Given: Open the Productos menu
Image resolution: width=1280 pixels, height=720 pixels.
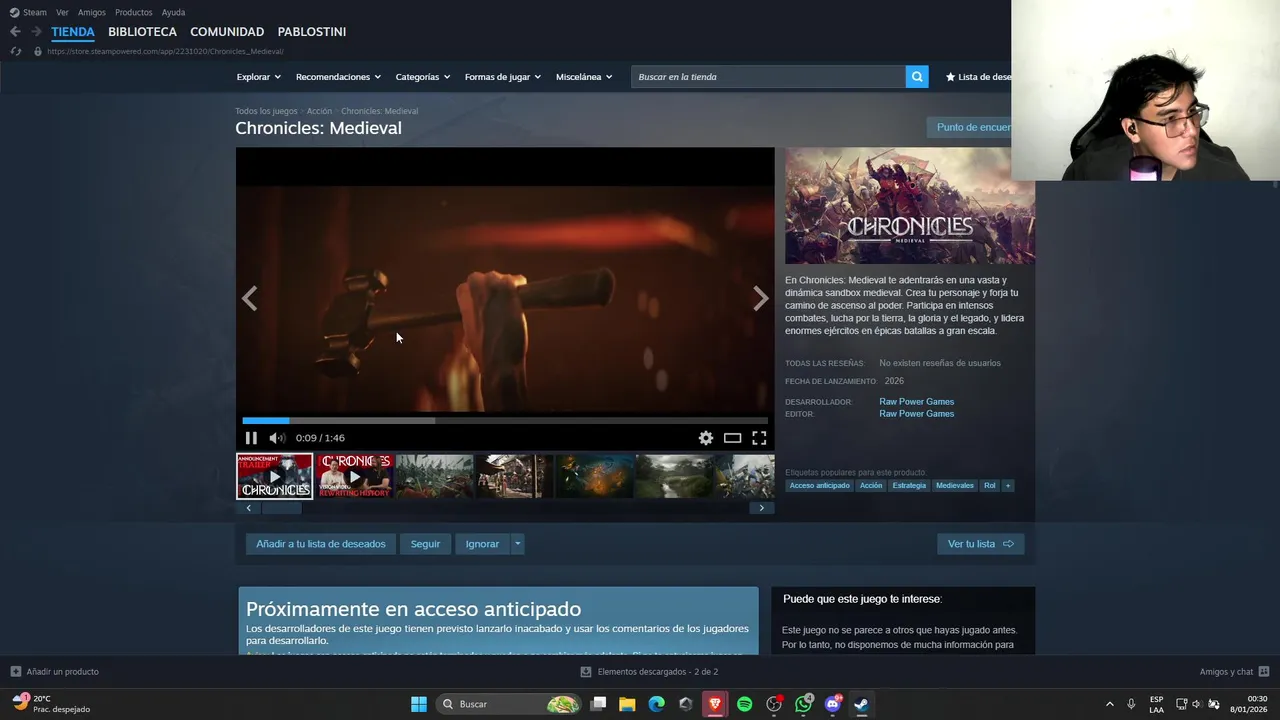Looking at the screenshot, I should pyautogui.click(x=134, y=12).
